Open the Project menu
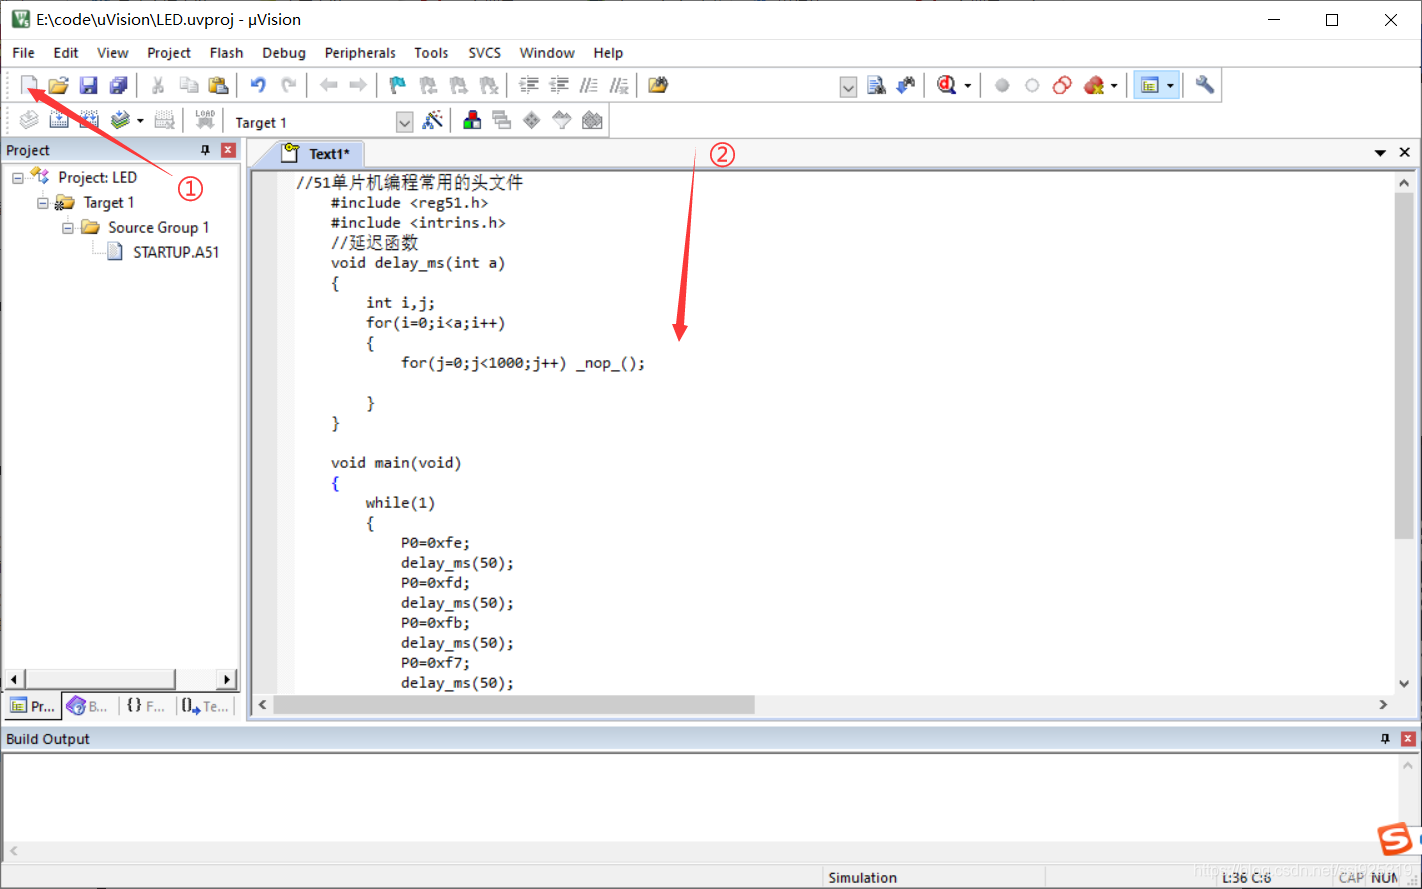Screen dimensions: 1422x889 point(169,53)
